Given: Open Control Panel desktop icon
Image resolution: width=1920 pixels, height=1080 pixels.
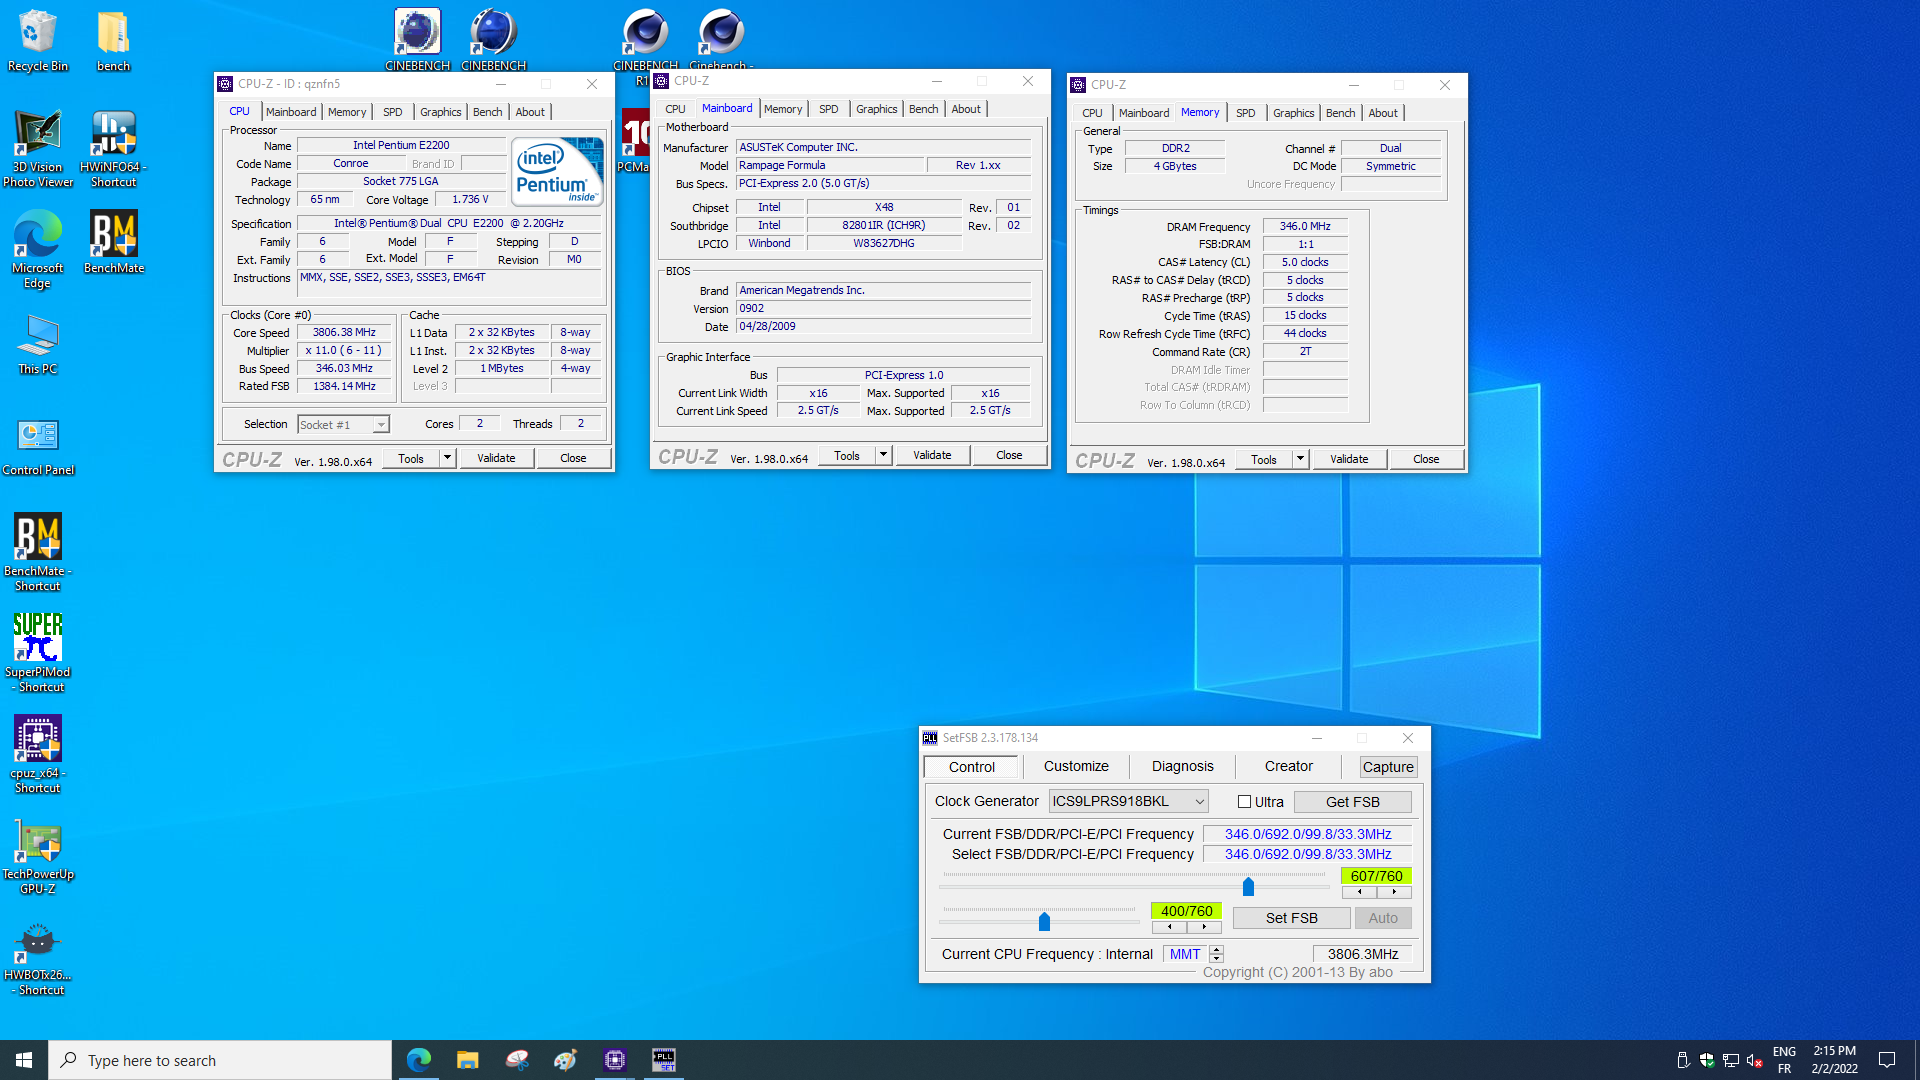Looking at the screenshot, I should click(x=37, y=444).
